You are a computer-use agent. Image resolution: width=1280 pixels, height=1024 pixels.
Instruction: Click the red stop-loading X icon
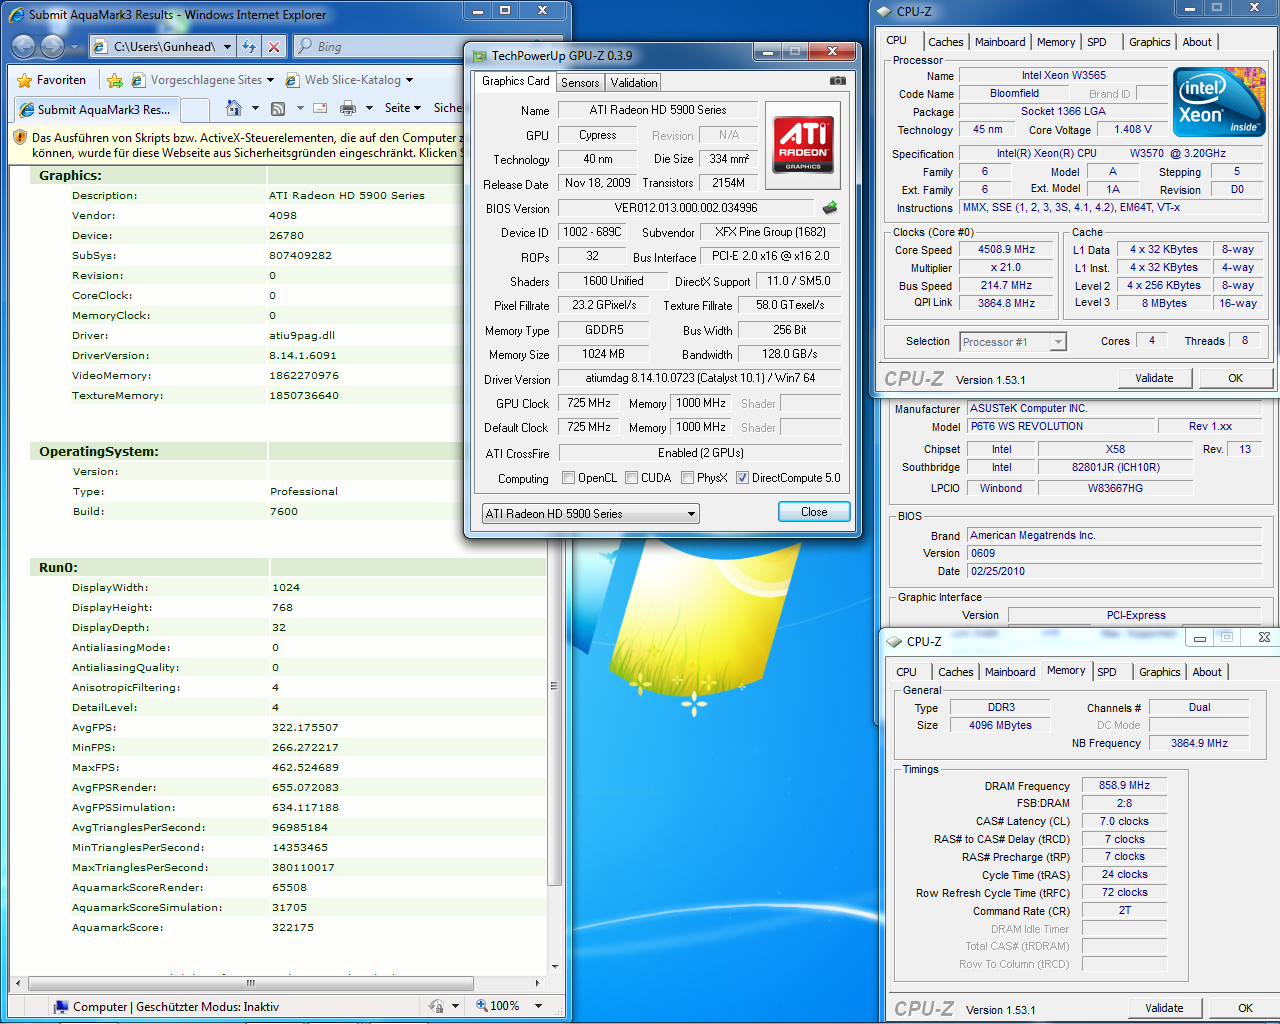click(x=274, y=46)
